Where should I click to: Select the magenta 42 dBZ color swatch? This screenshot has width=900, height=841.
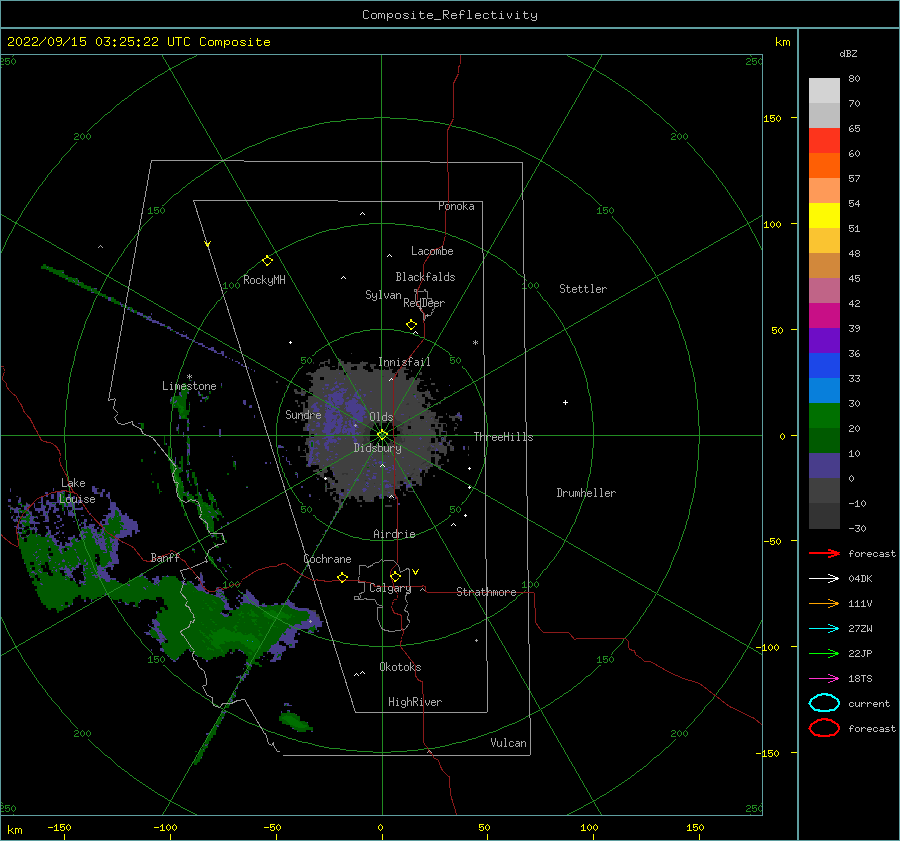[x=824, y=315]
